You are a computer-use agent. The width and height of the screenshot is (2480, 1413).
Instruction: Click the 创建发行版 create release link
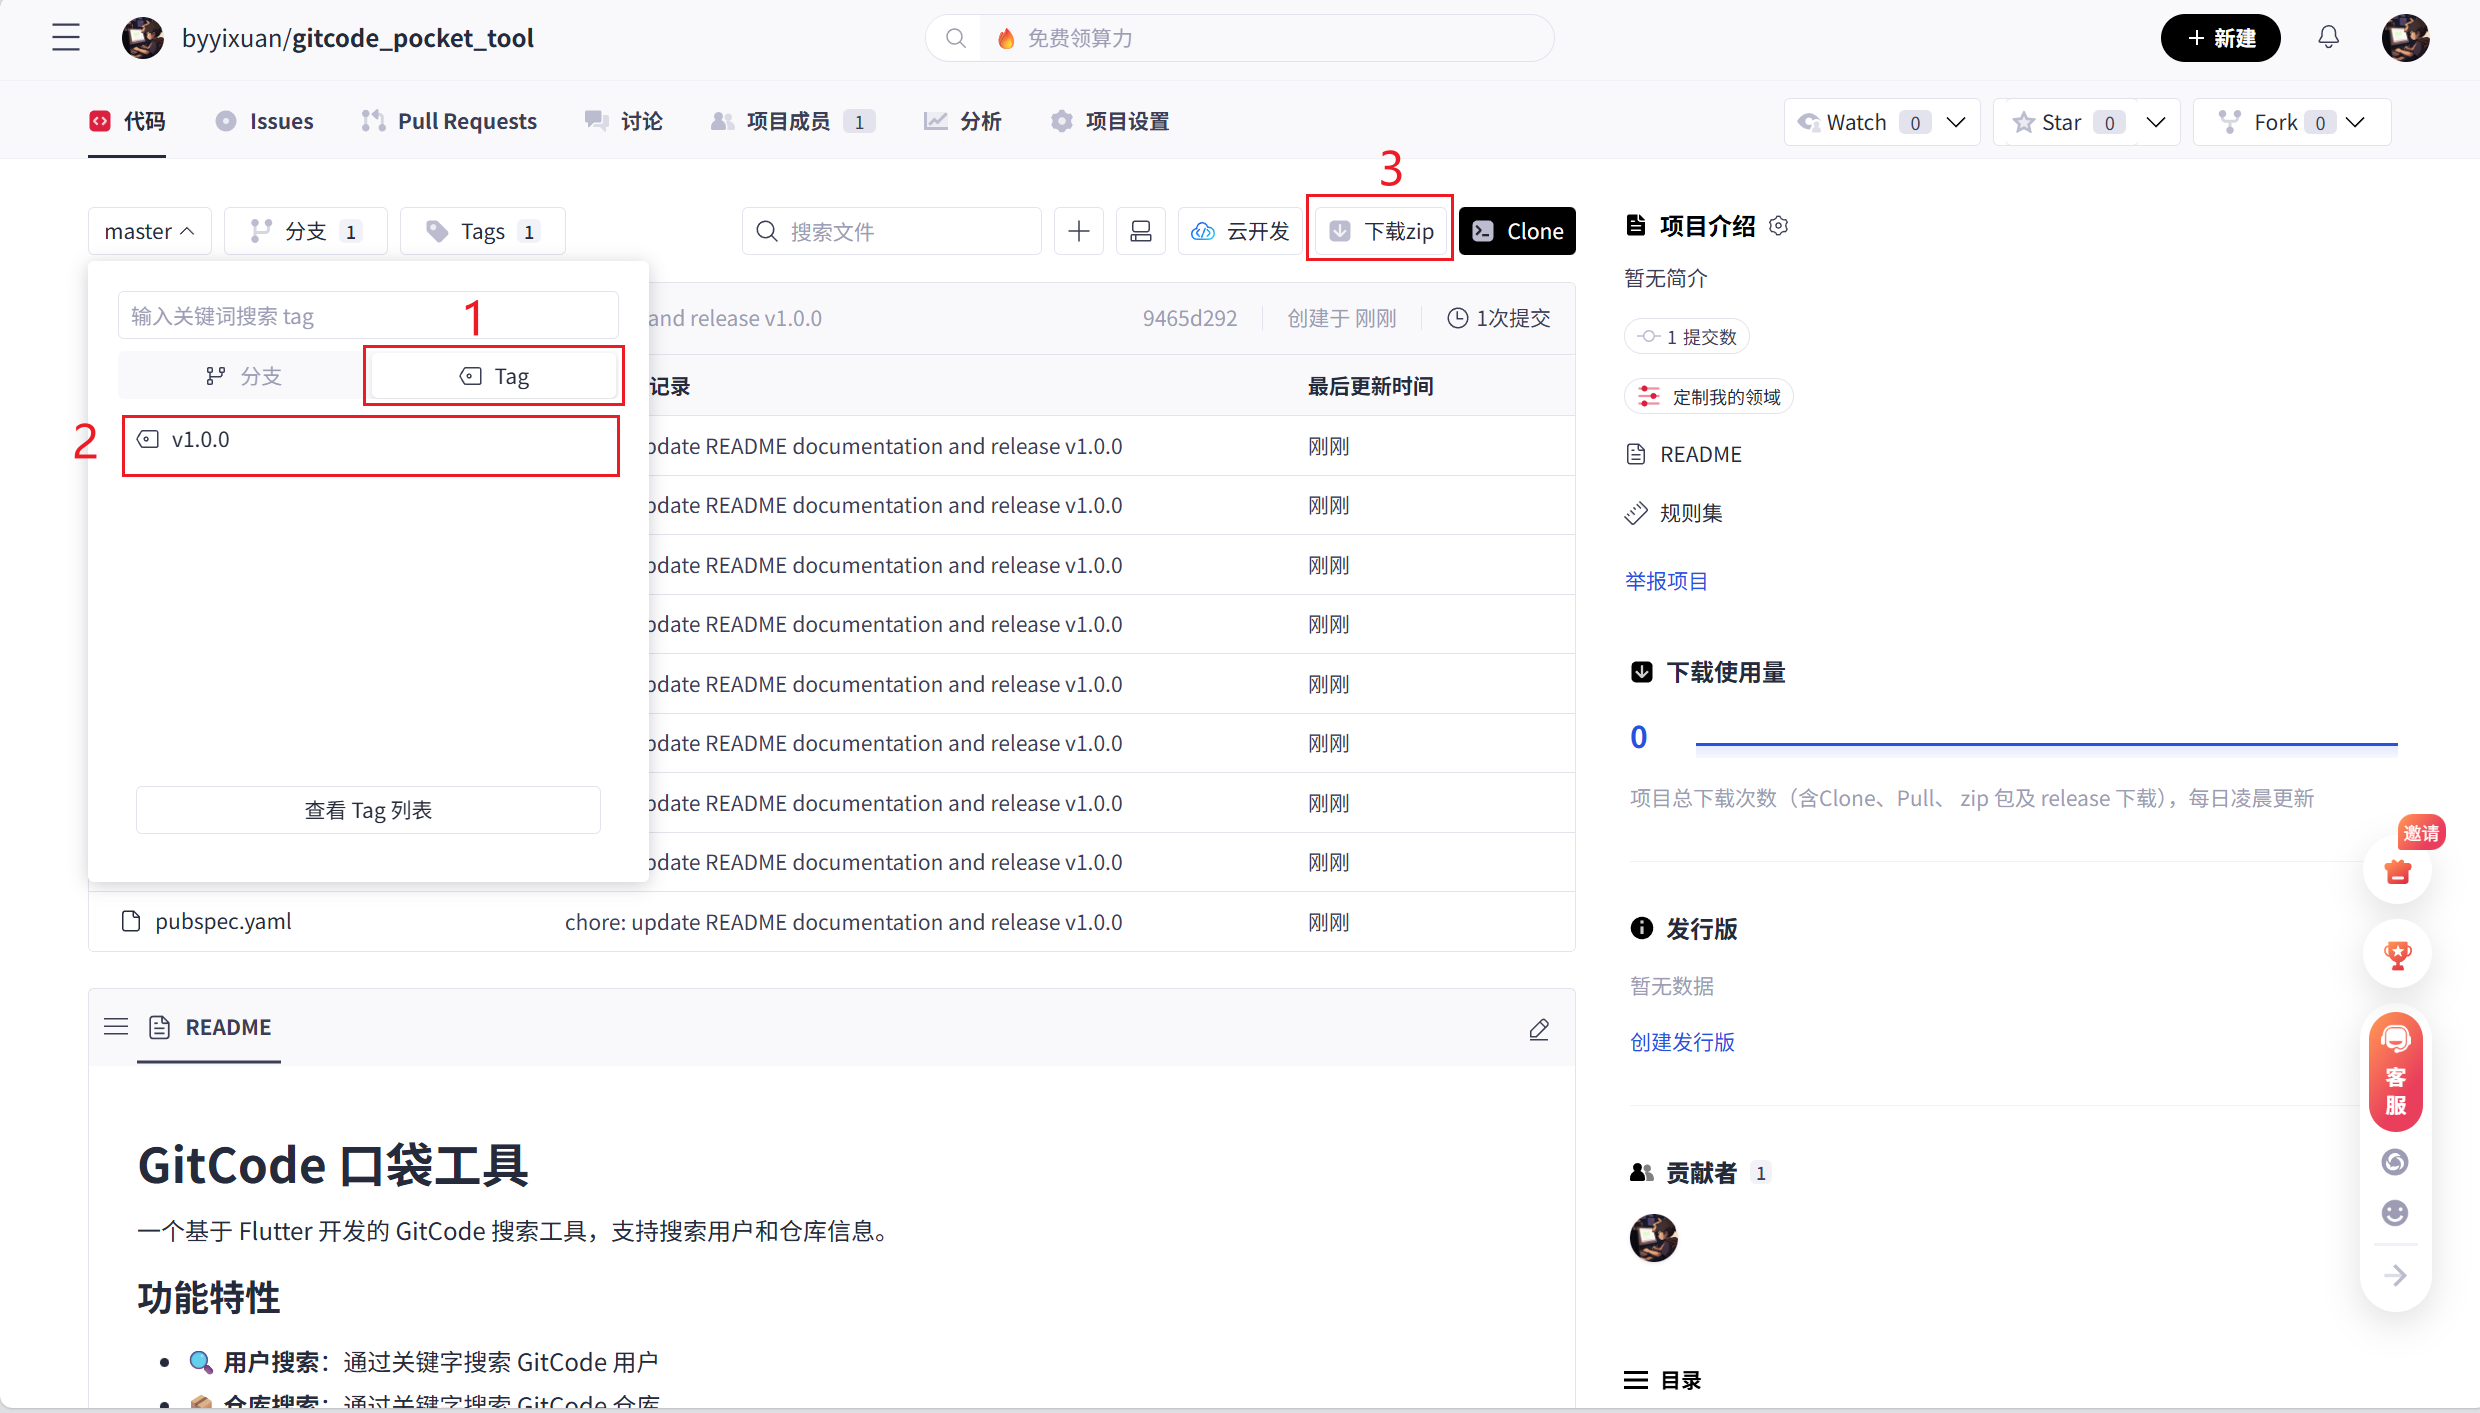tap(1682, 1042)
